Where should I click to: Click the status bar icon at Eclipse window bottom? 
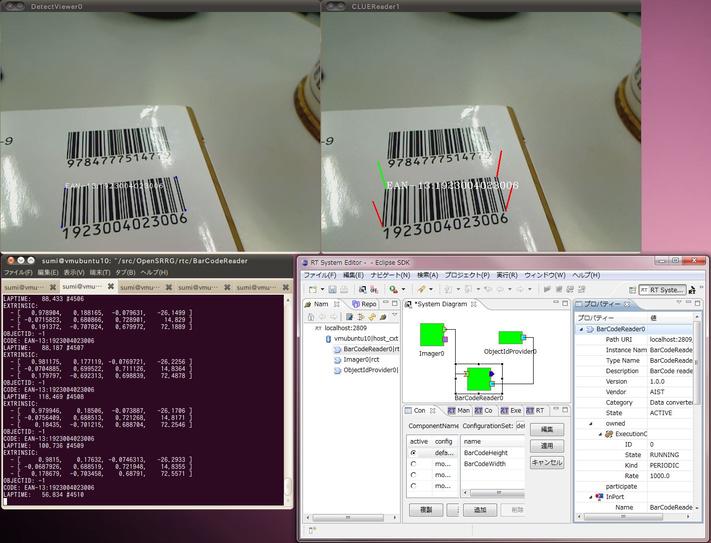[312, 530]
